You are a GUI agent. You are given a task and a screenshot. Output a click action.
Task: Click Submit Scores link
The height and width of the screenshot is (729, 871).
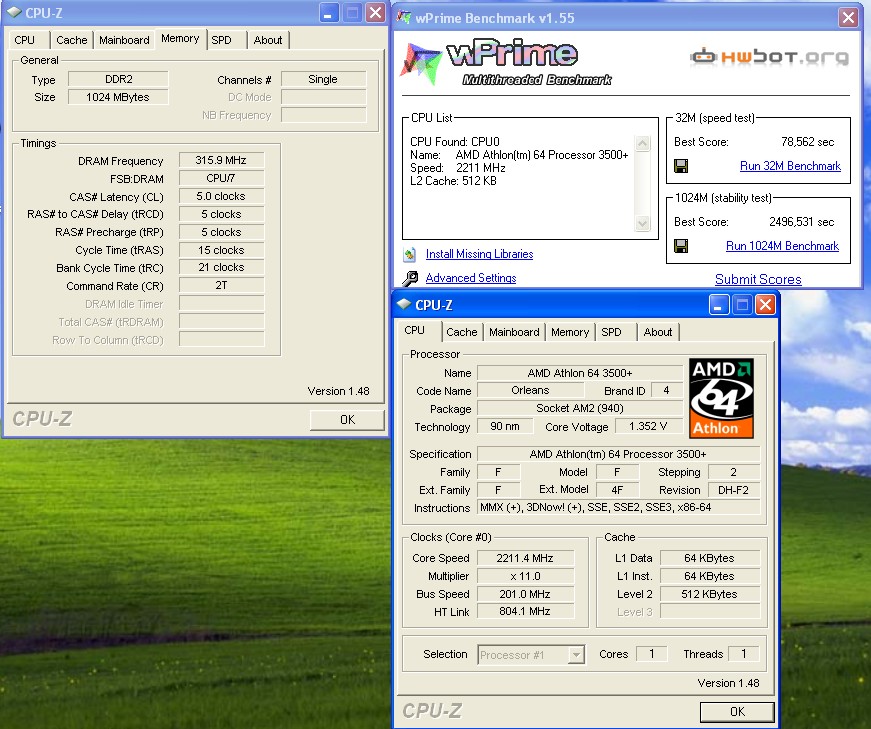coord(758,279)
